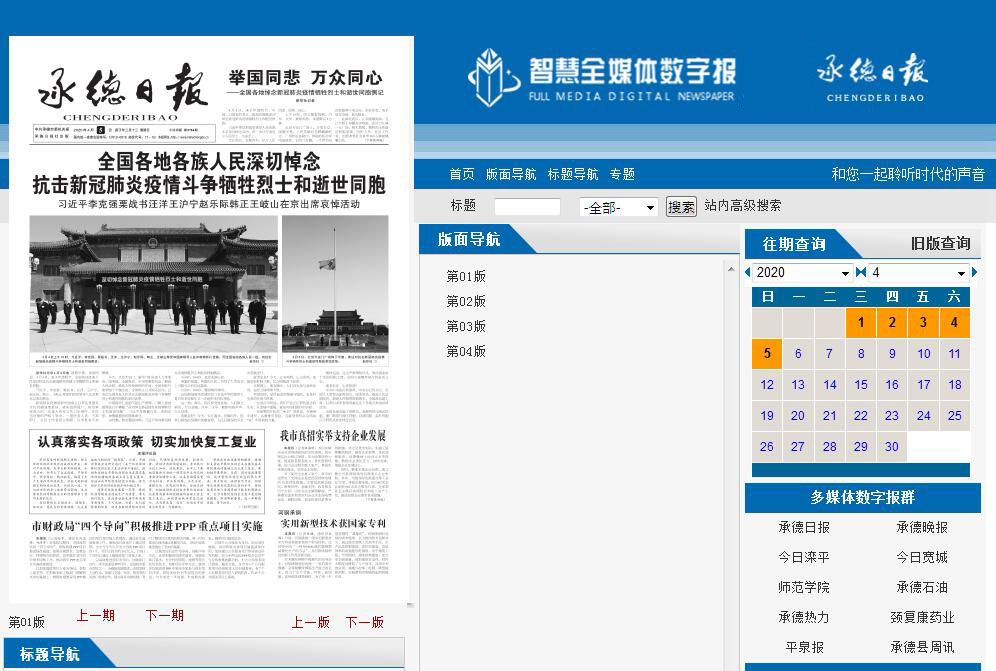Open the year dropdown showing 2020

pos(802,273)
